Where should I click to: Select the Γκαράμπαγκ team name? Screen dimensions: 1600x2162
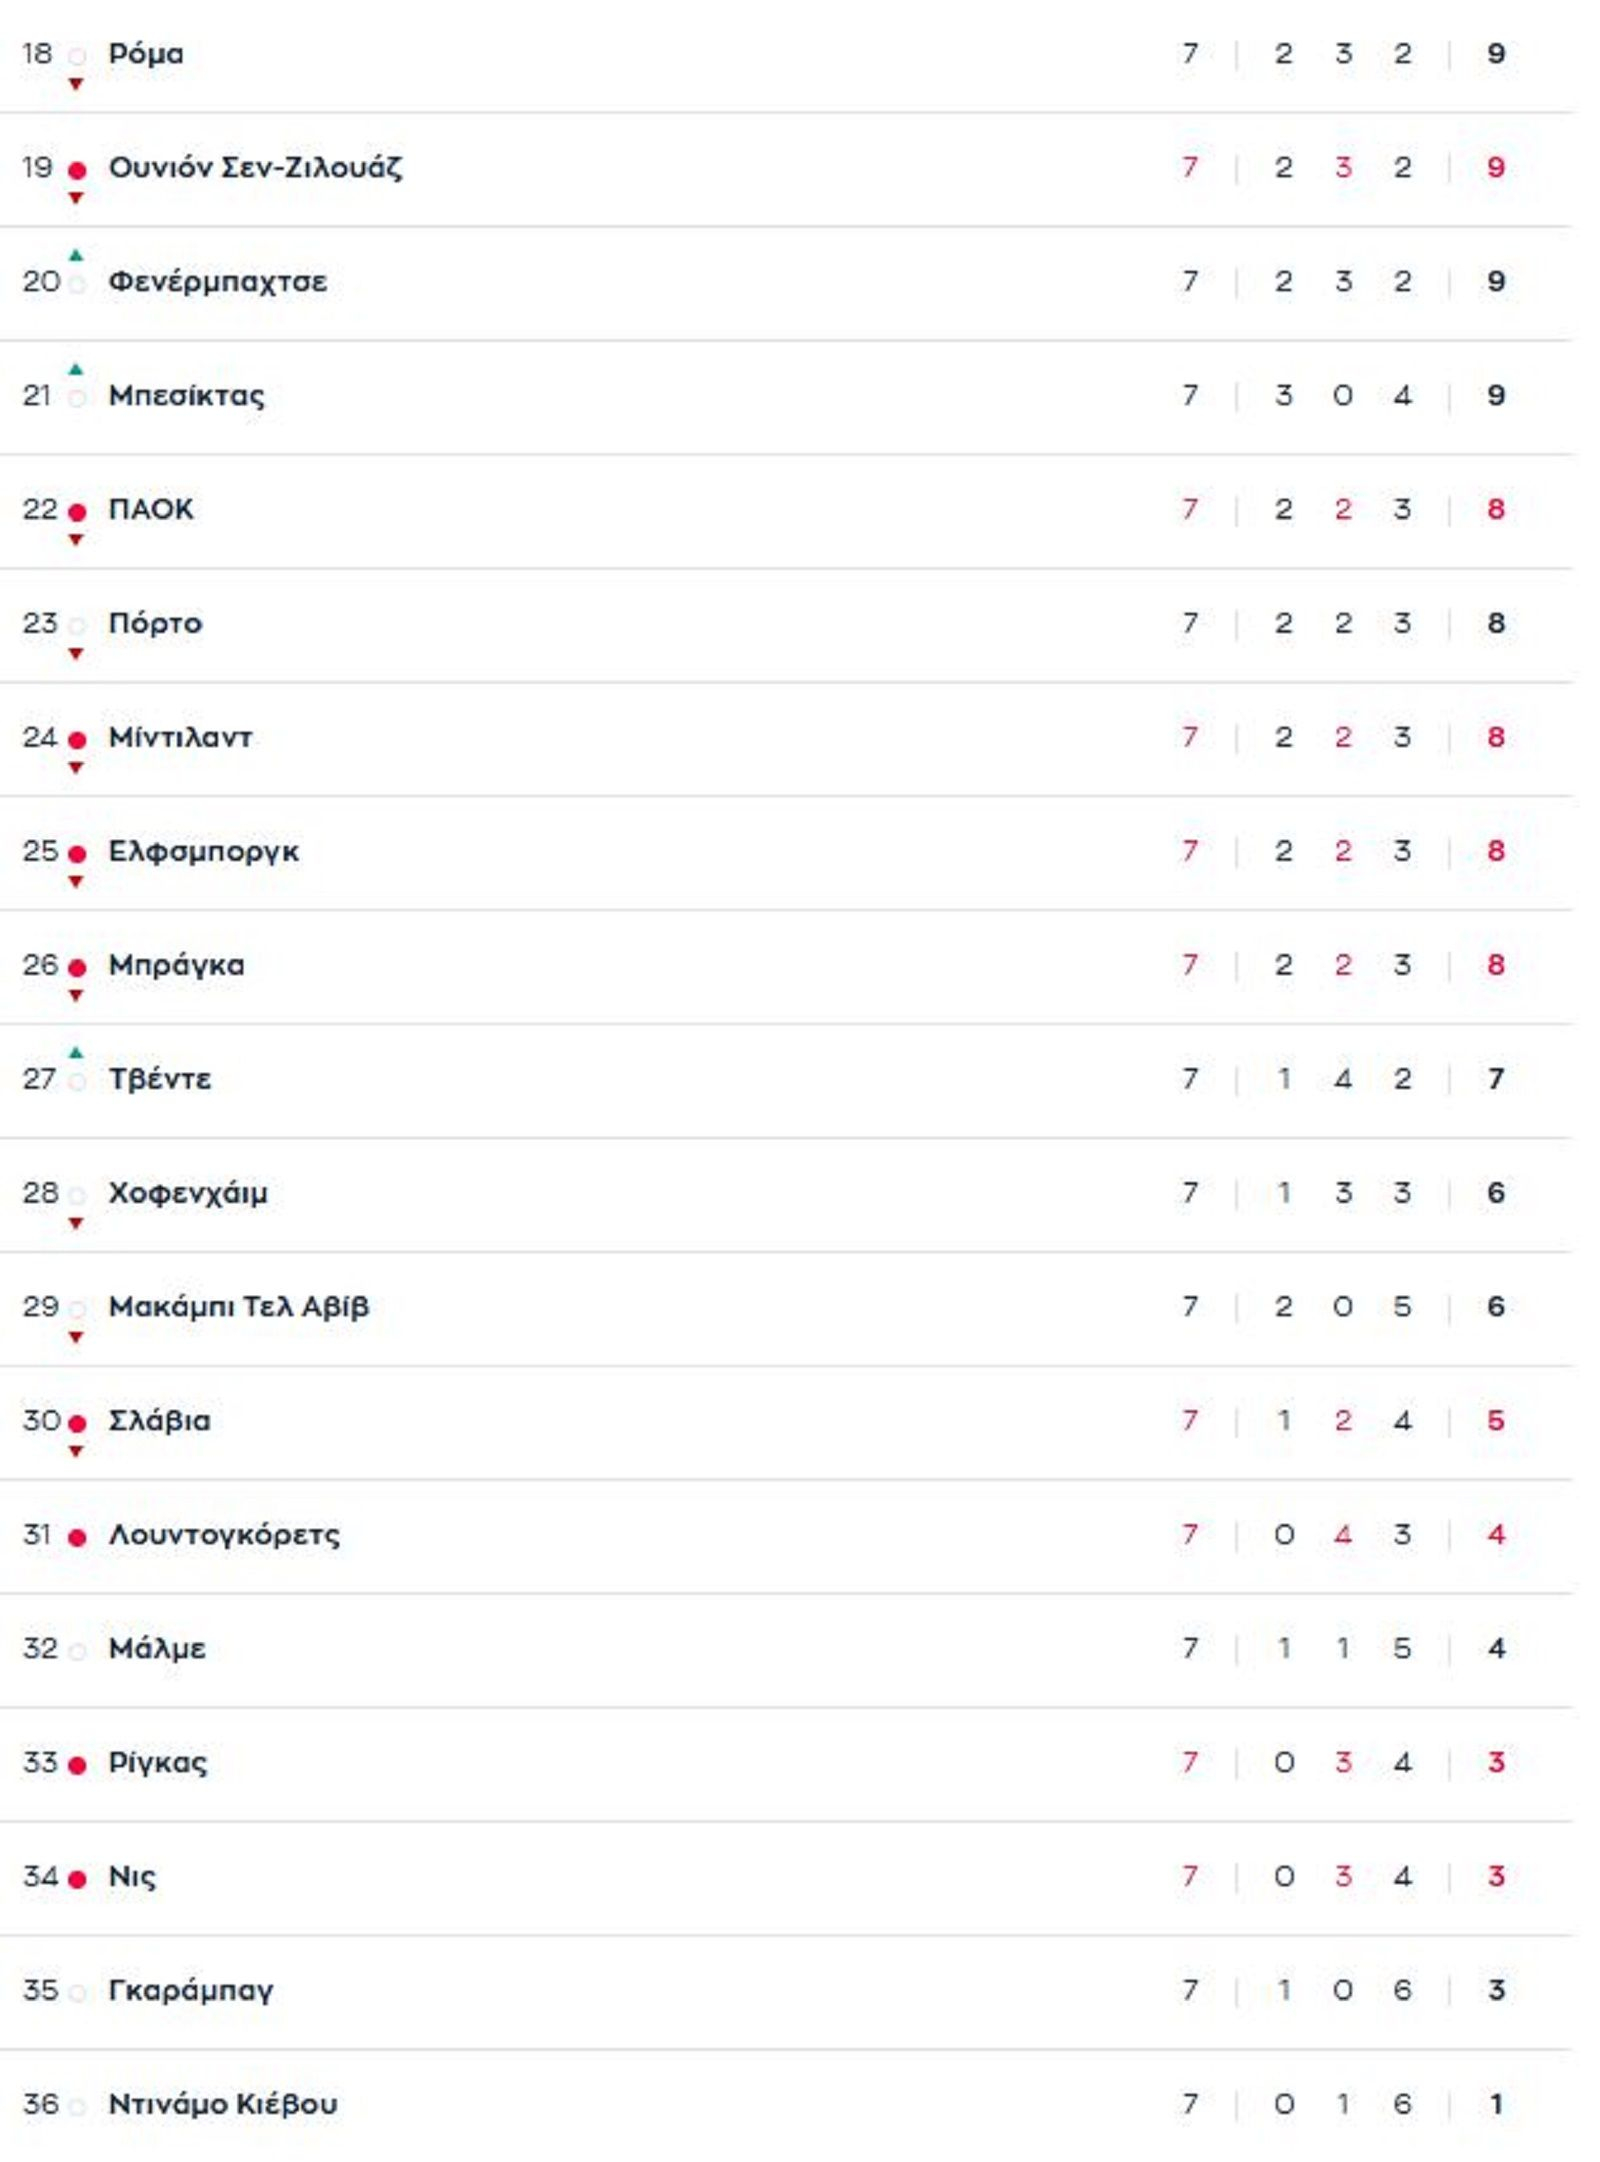[x=190, y=1990]
